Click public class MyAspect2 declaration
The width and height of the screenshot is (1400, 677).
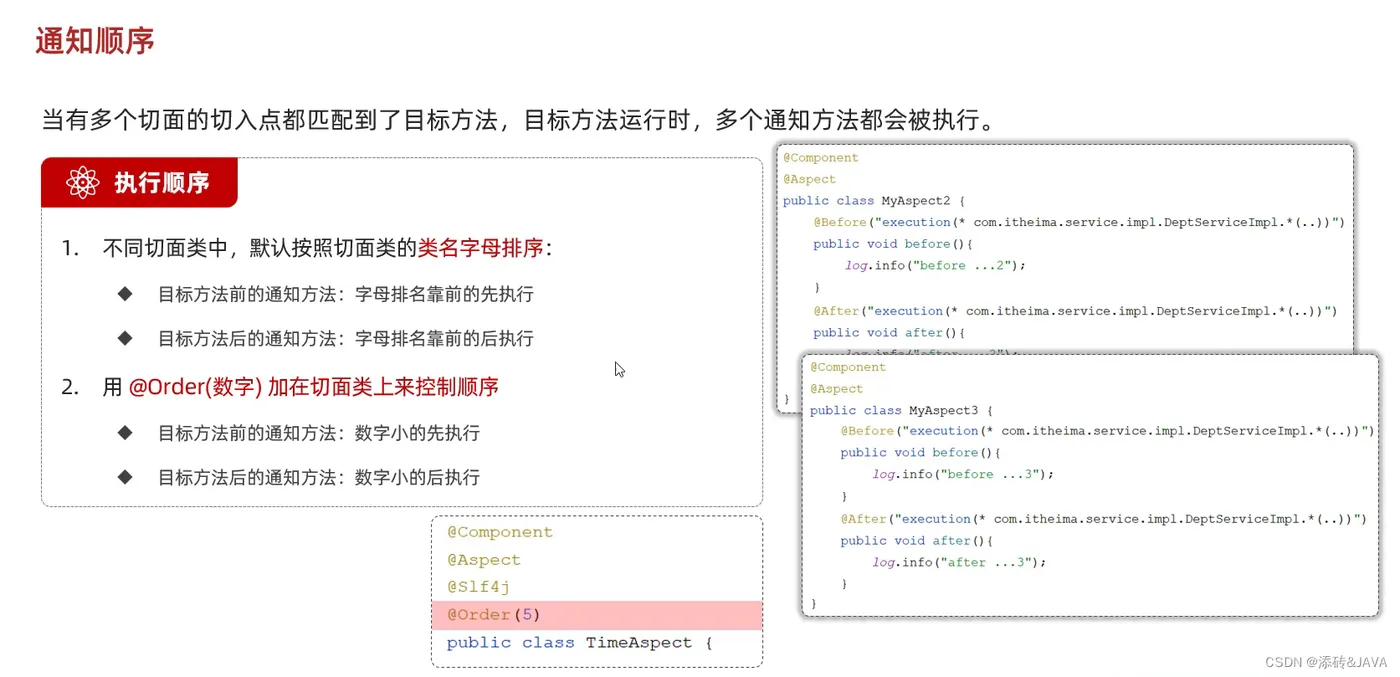point(874,201)
